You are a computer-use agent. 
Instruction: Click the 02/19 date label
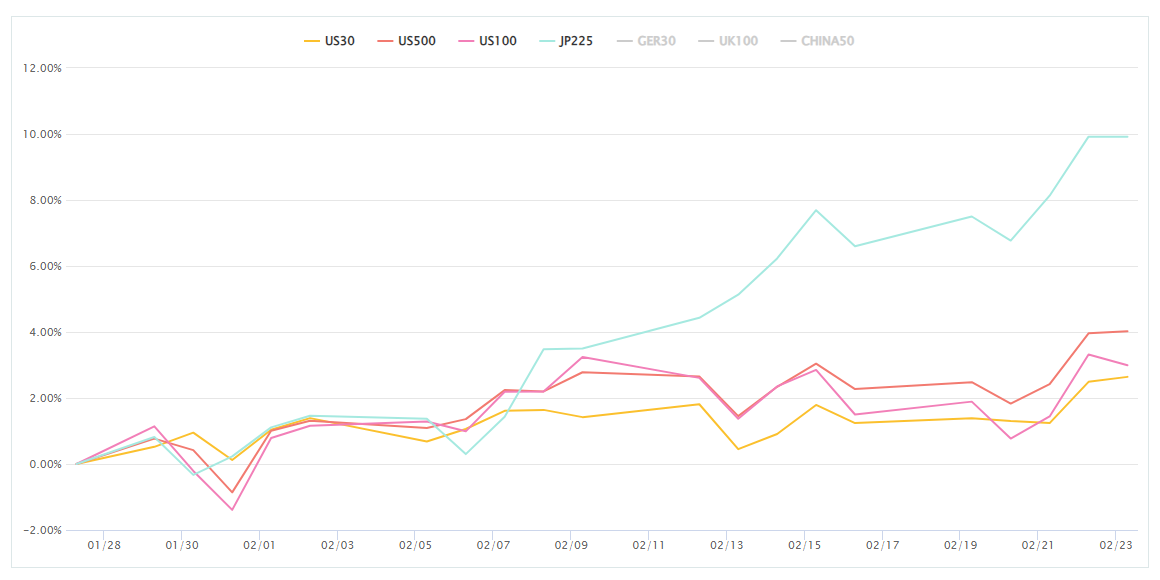pyautogui.click(x=960, y=546)
